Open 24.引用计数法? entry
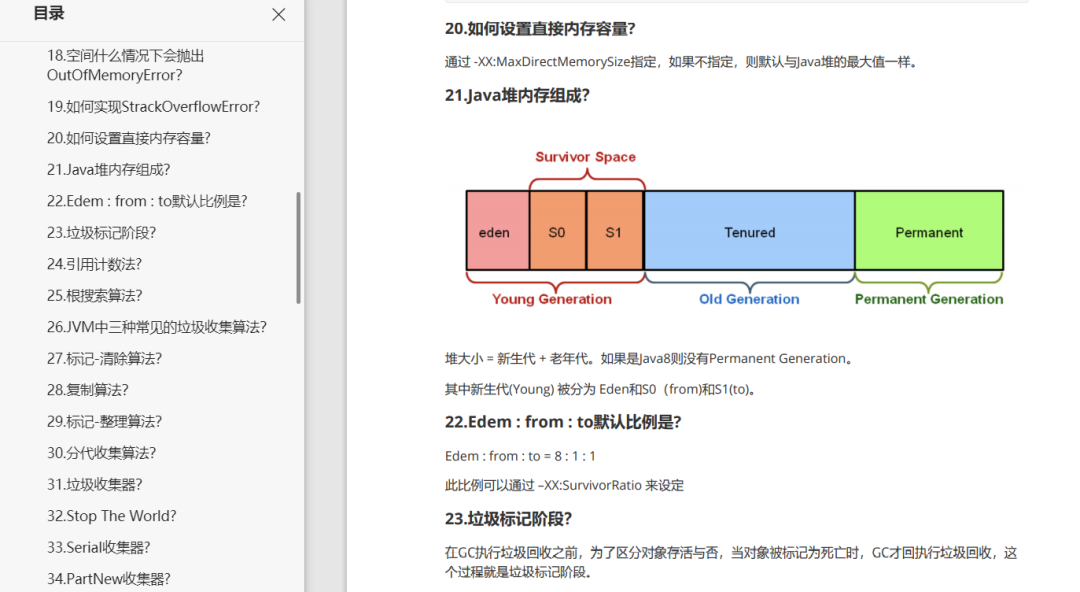This screenshot has width=1080, height=592. click(94, 265)
